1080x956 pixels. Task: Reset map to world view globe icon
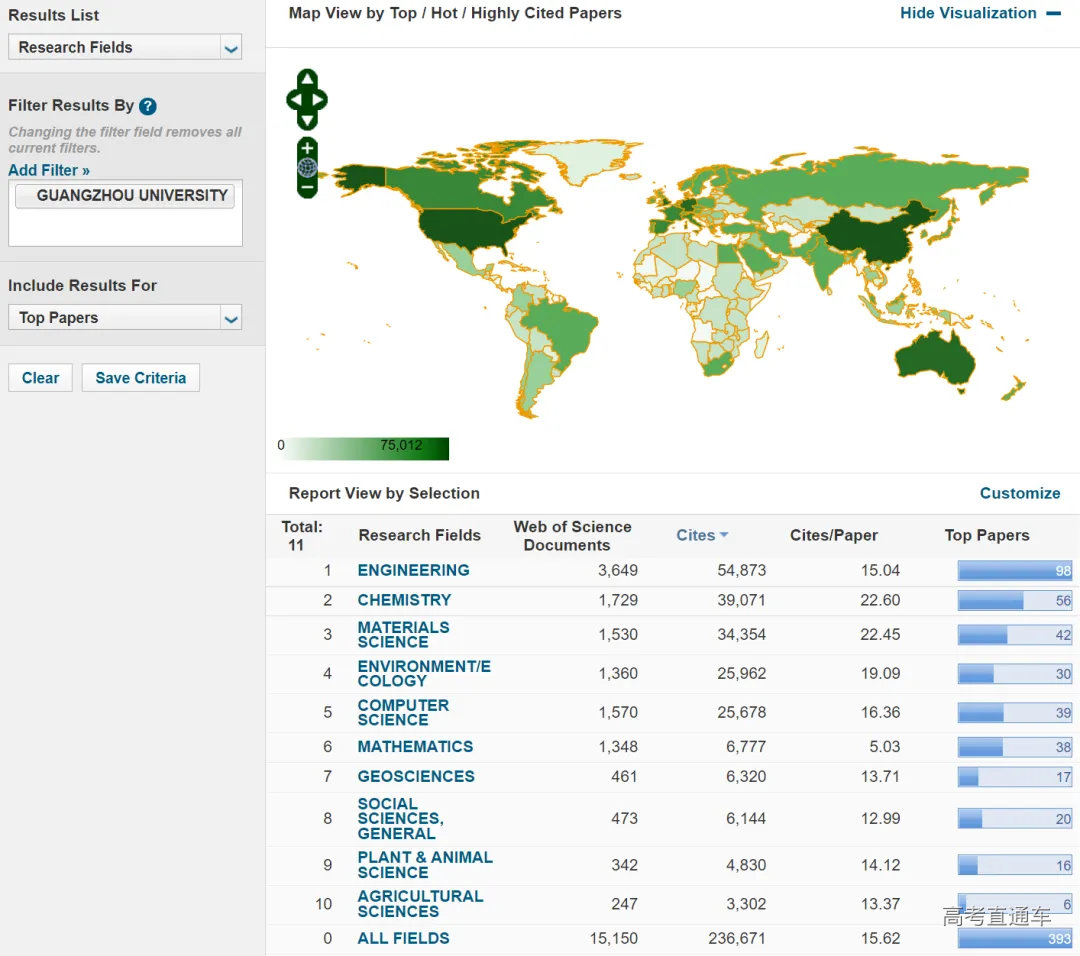(x=307, y=168)
